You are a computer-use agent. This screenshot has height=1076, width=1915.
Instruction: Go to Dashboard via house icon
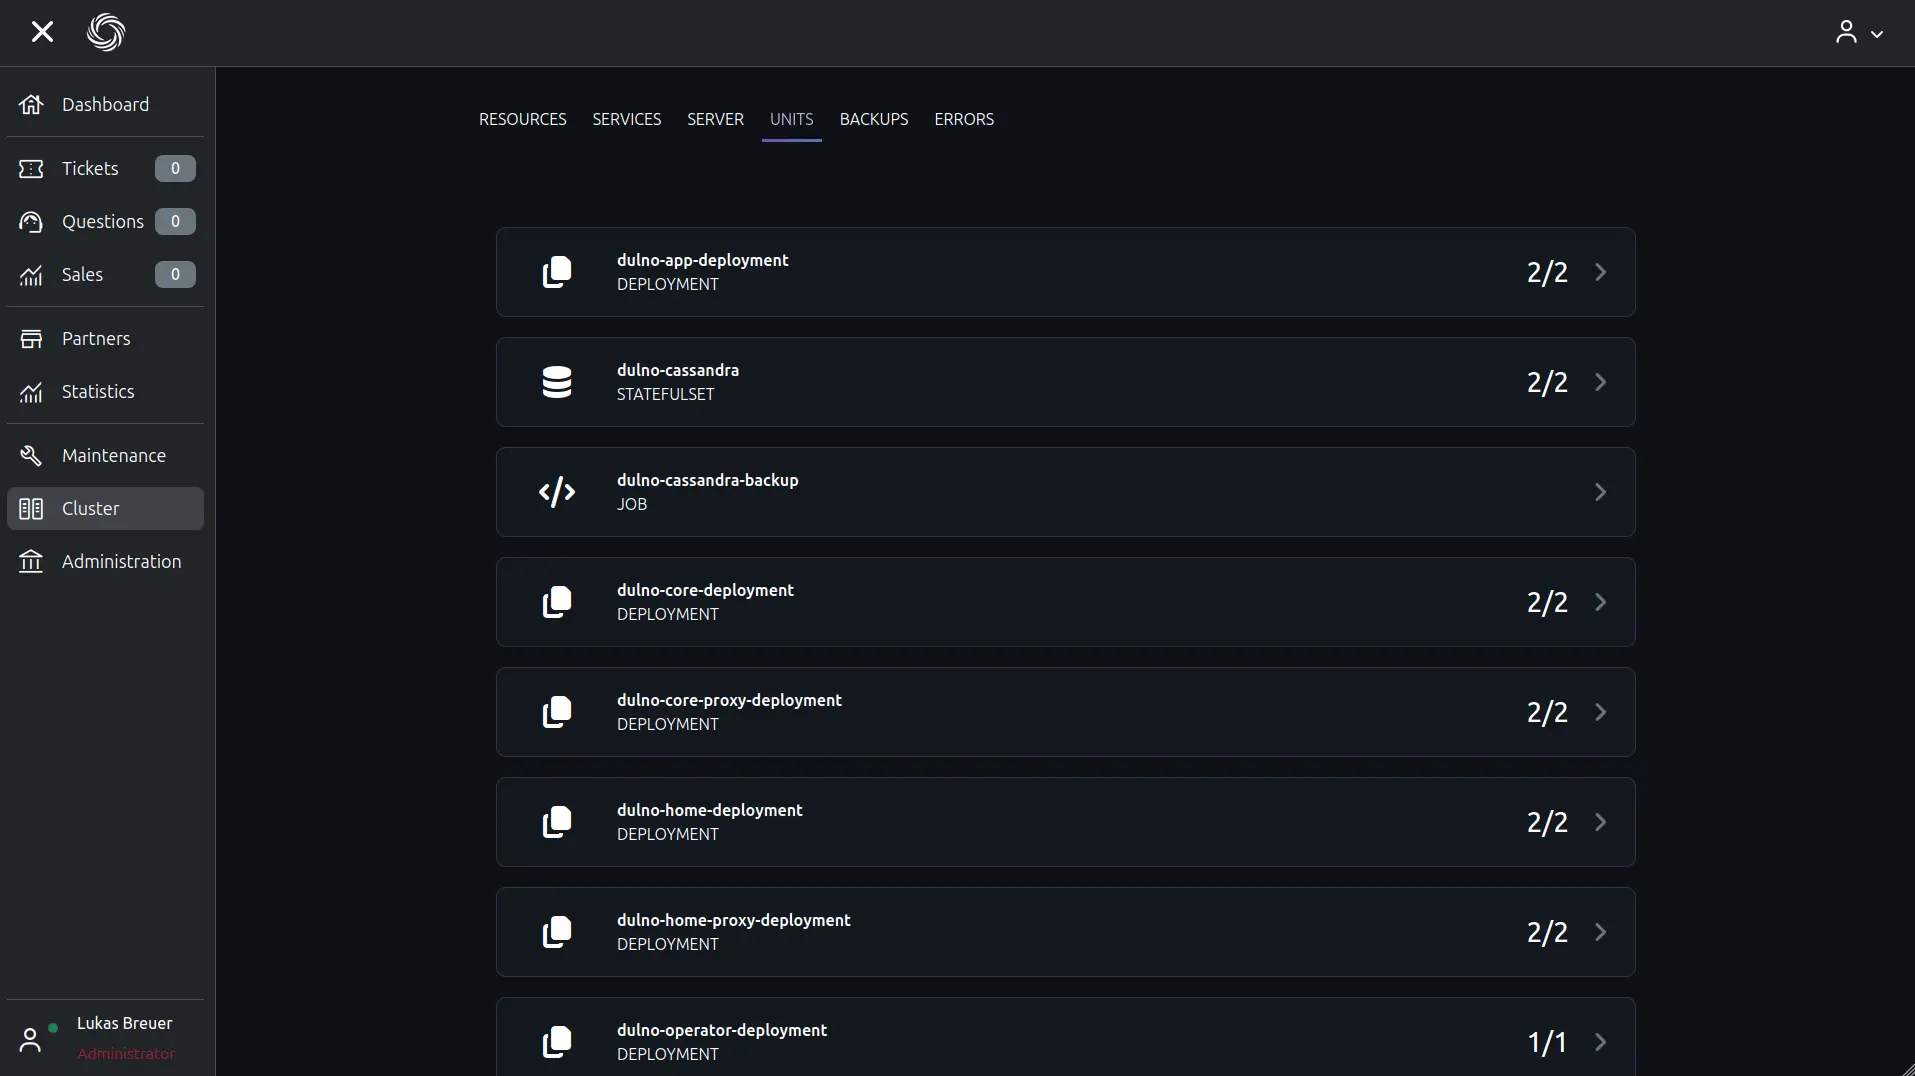pyautogui.click(x=31, y=105)
